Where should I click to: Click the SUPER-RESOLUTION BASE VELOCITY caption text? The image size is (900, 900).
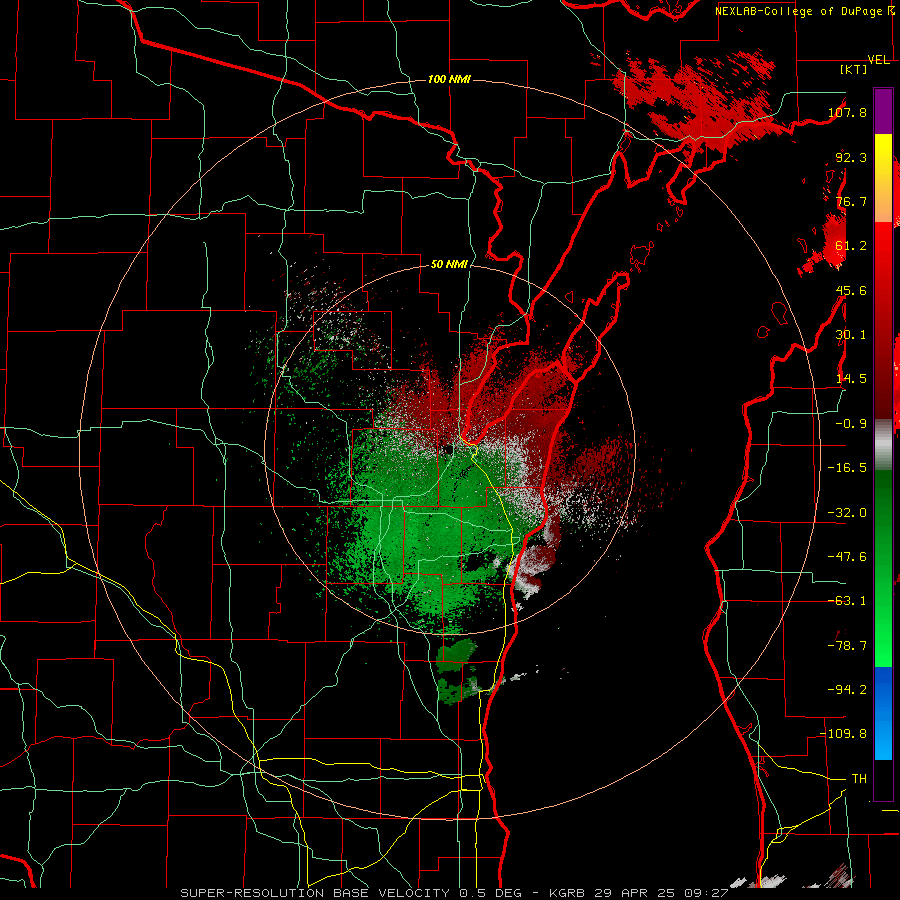pyautogui.click(x=317, y=893)
